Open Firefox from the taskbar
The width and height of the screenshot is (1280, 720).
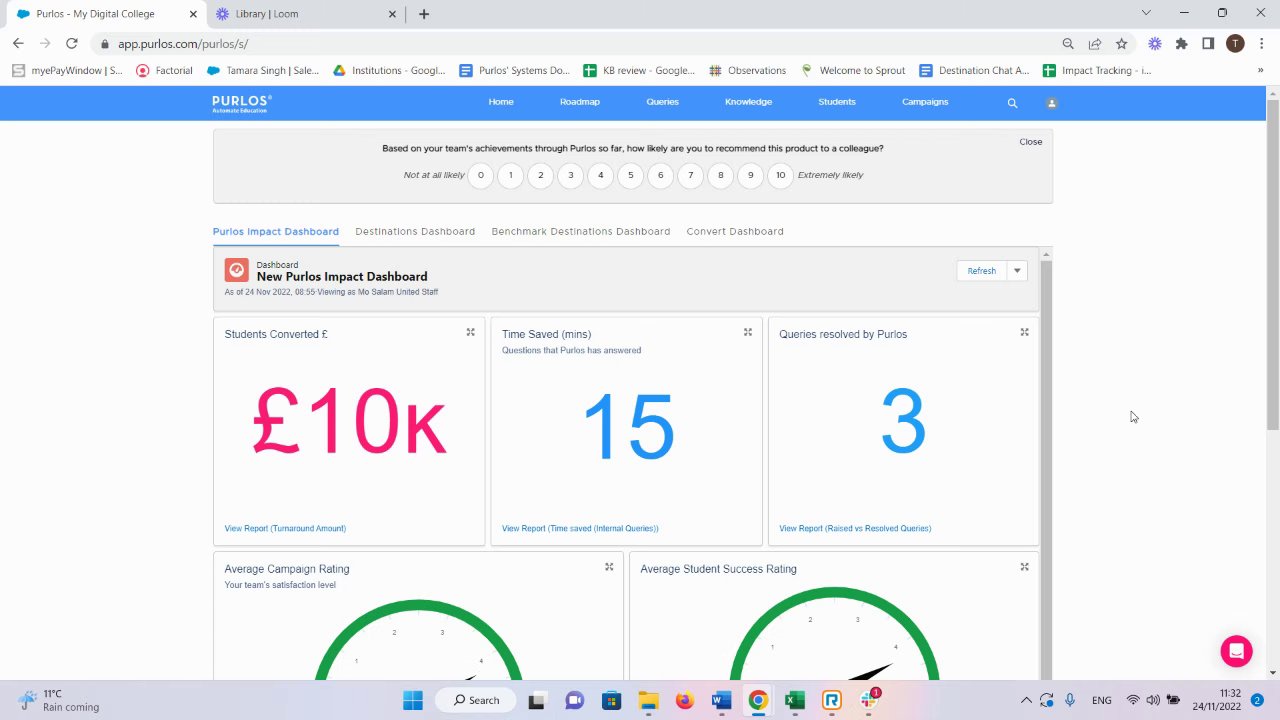(684, 700)
